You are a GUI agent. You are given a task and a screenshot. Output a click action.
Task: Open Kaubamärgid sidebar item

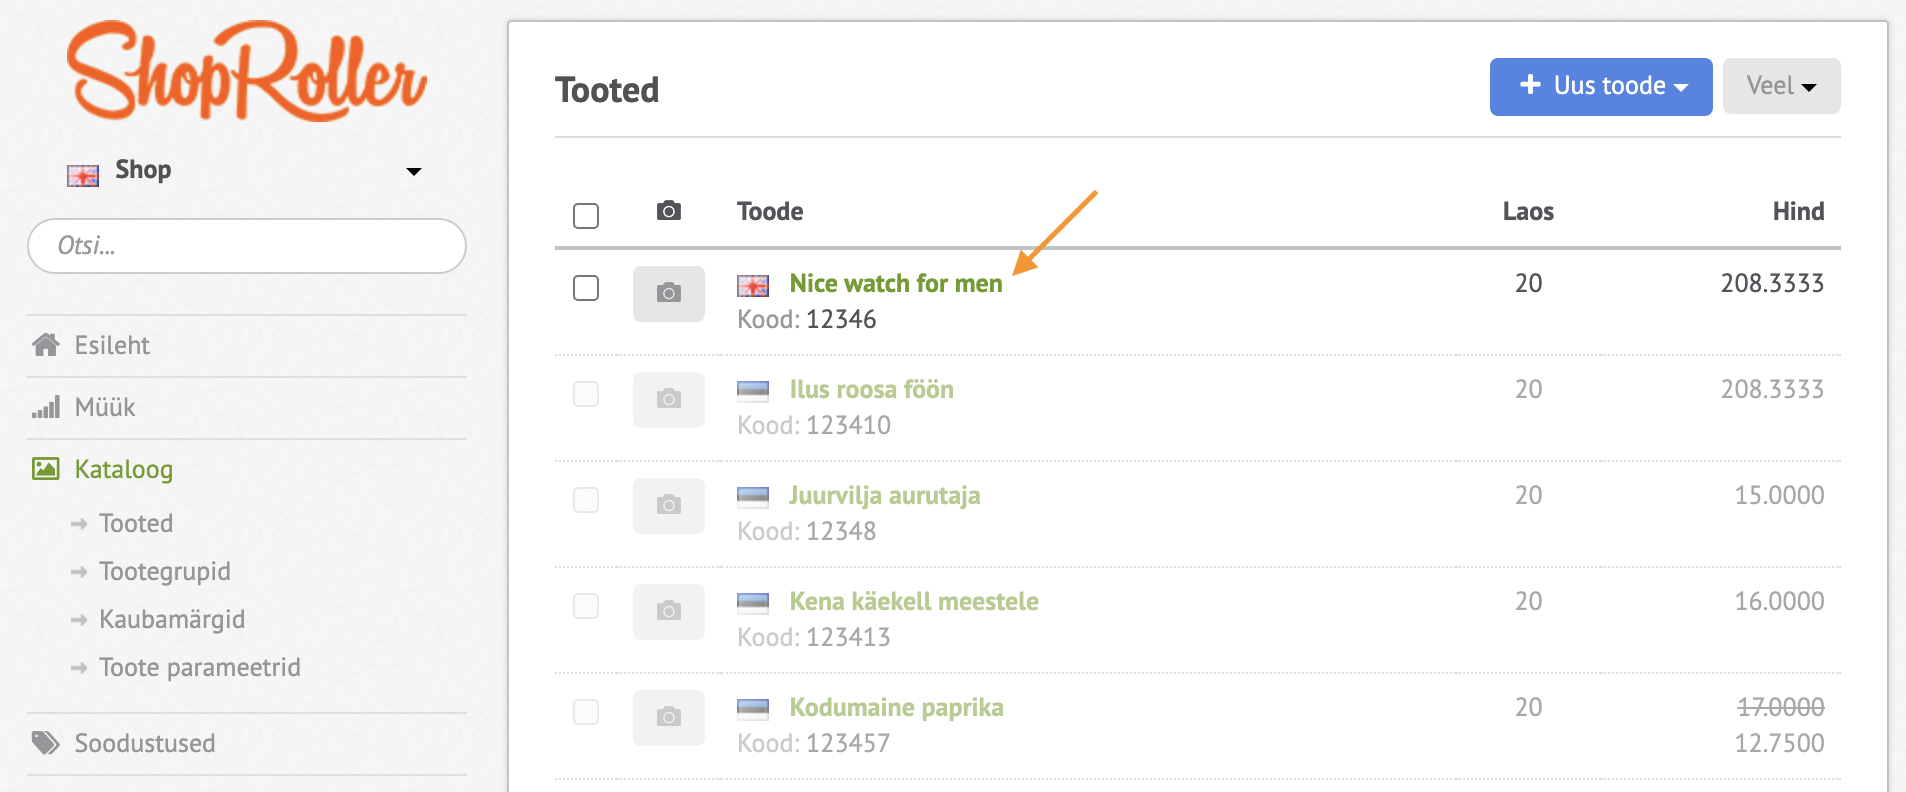coord(172,619)
